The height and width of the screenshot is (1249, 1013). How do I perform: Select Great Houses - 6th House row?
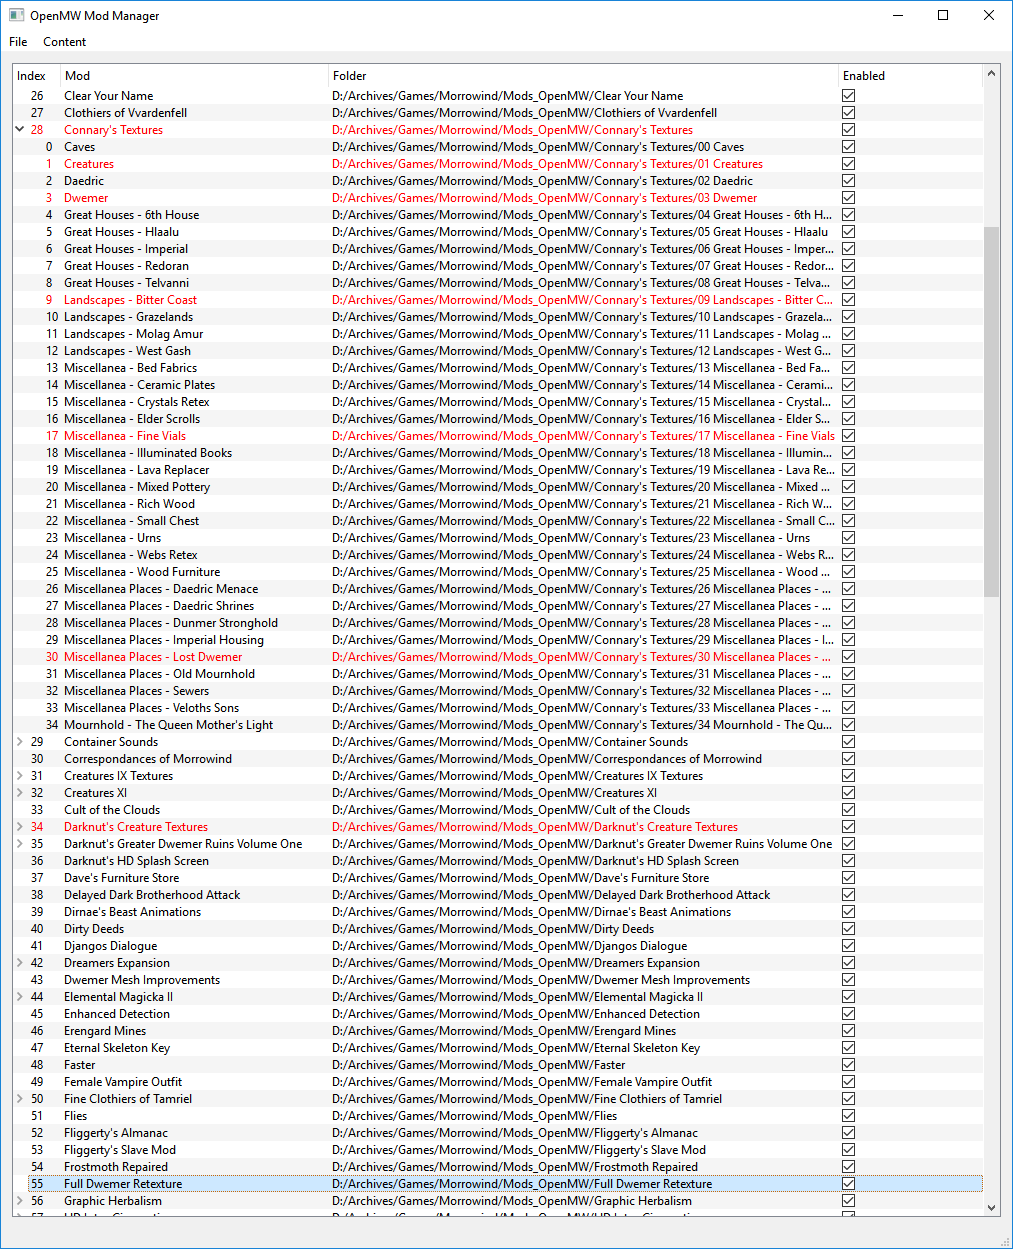[x=498, y=215]
